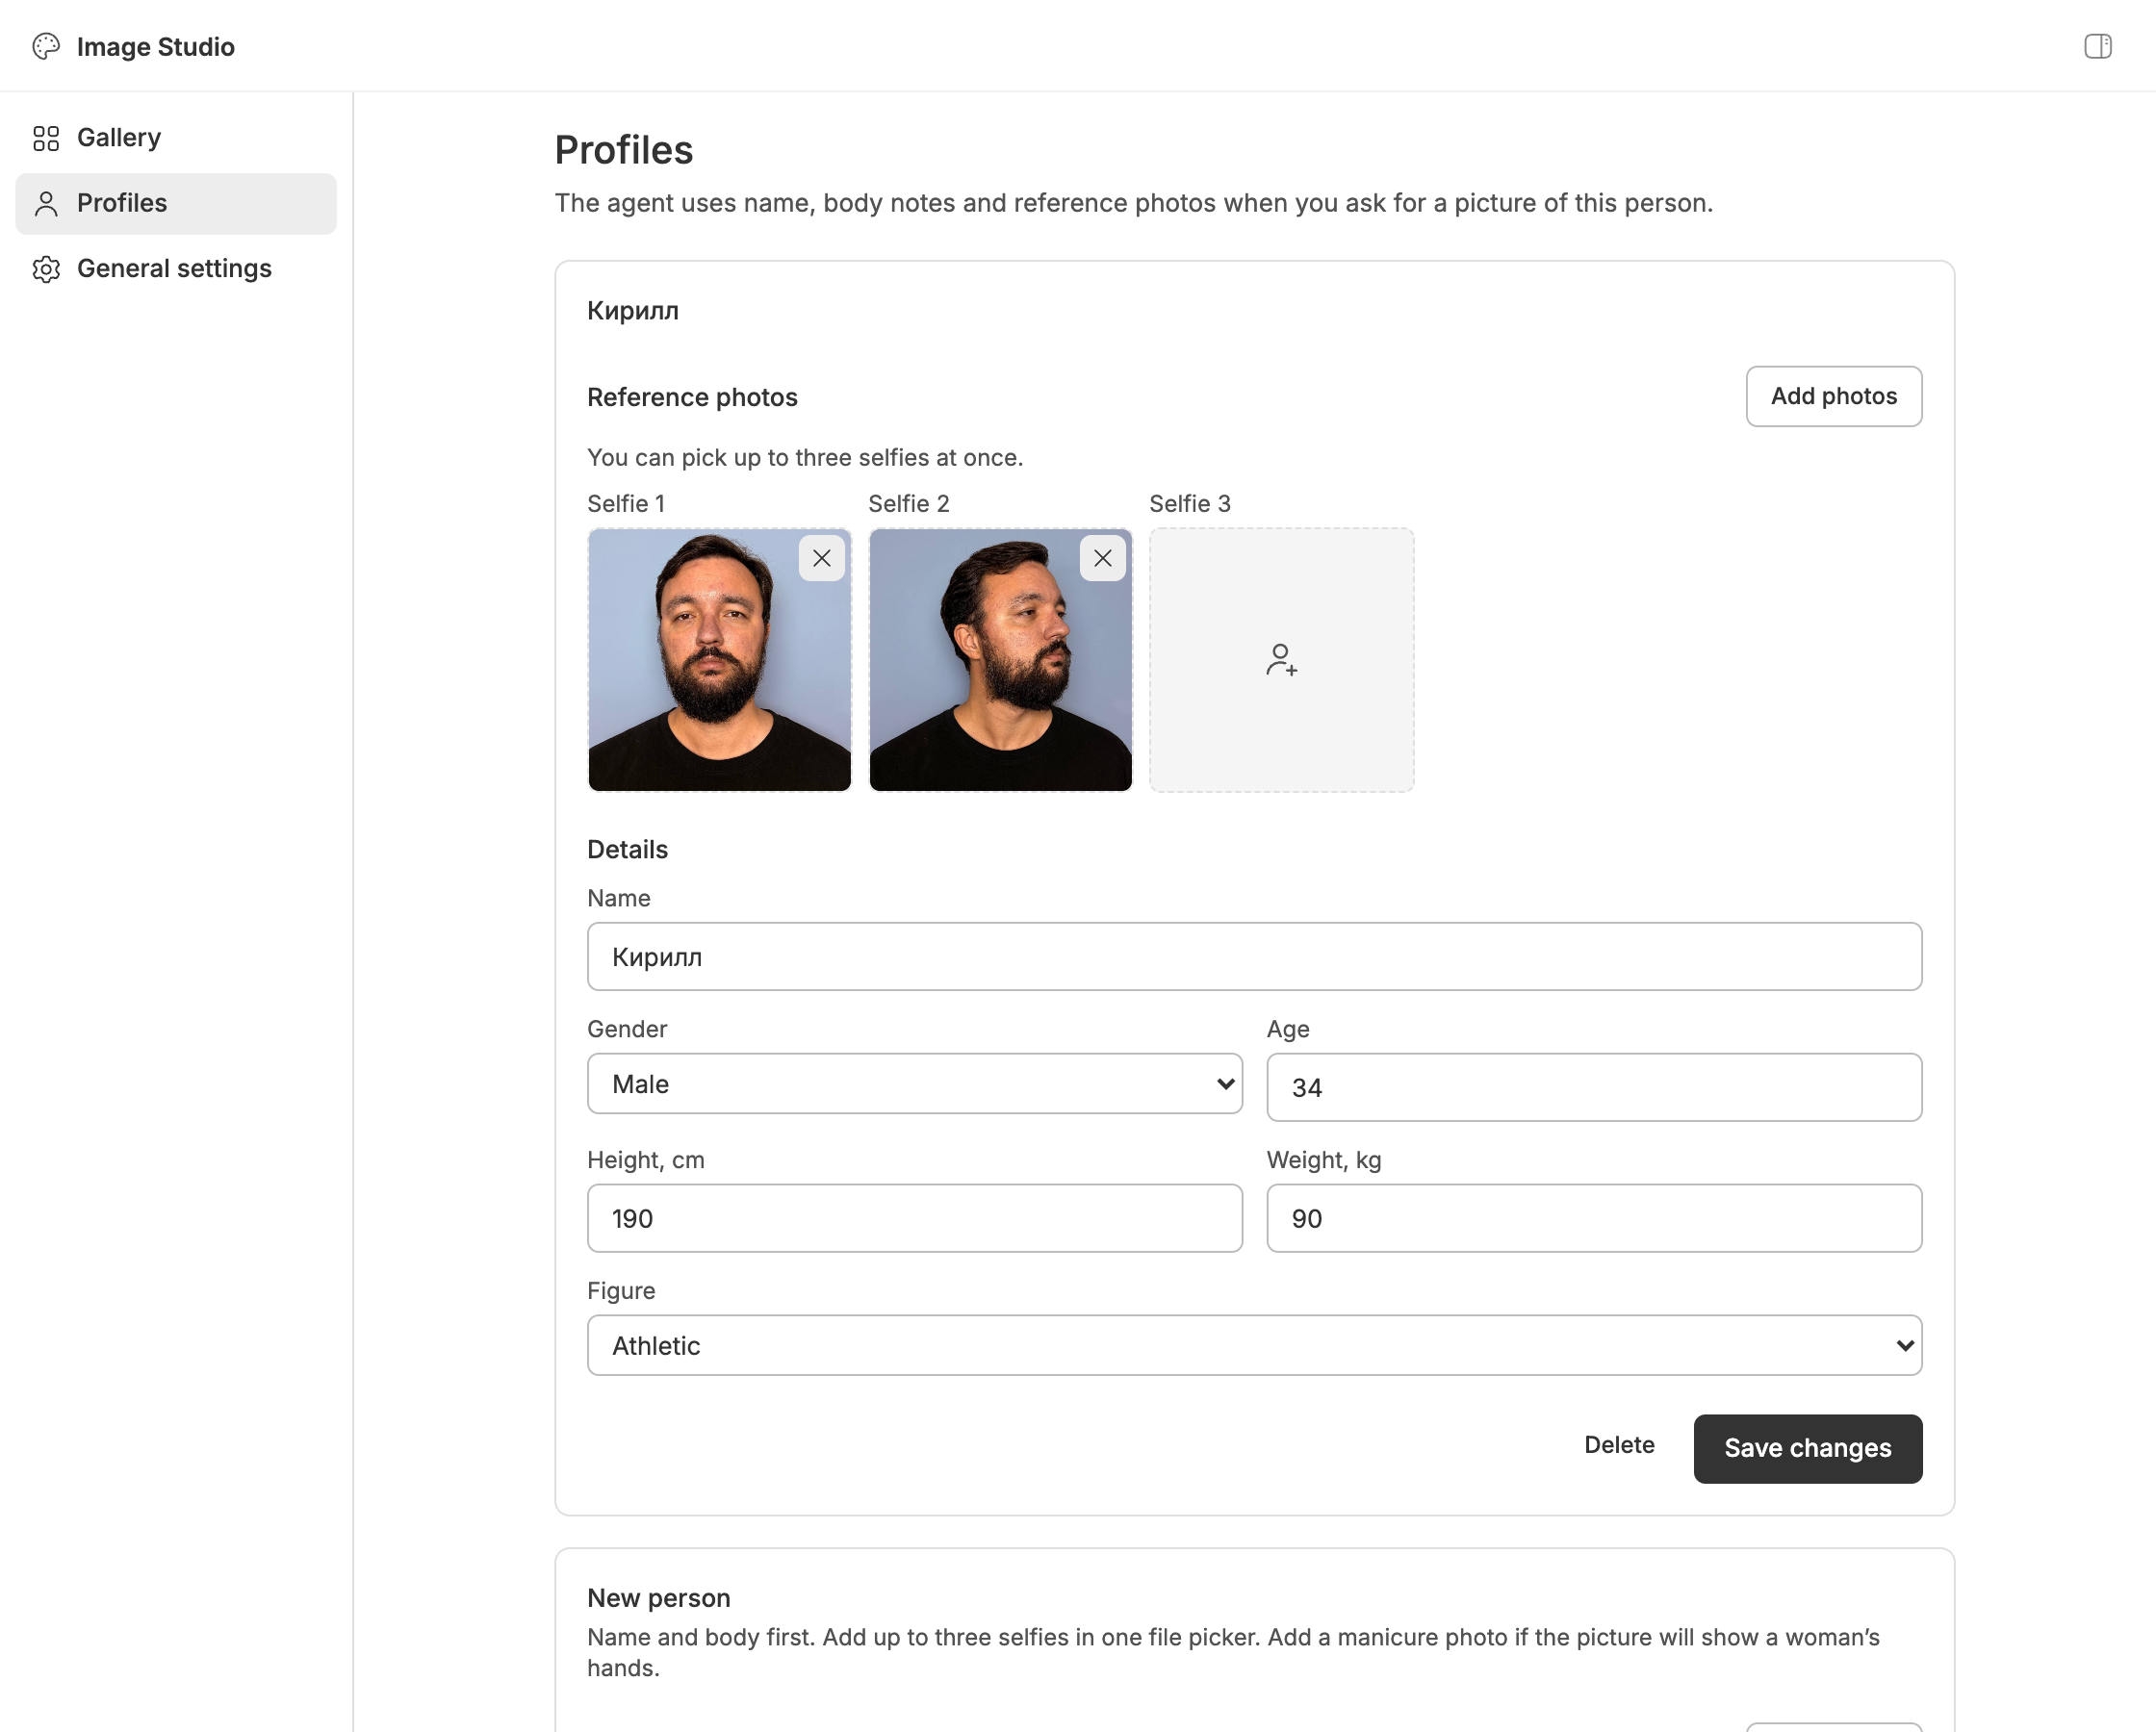
Task: Delete the Кирилл profile
Action: point(1619,1445)
